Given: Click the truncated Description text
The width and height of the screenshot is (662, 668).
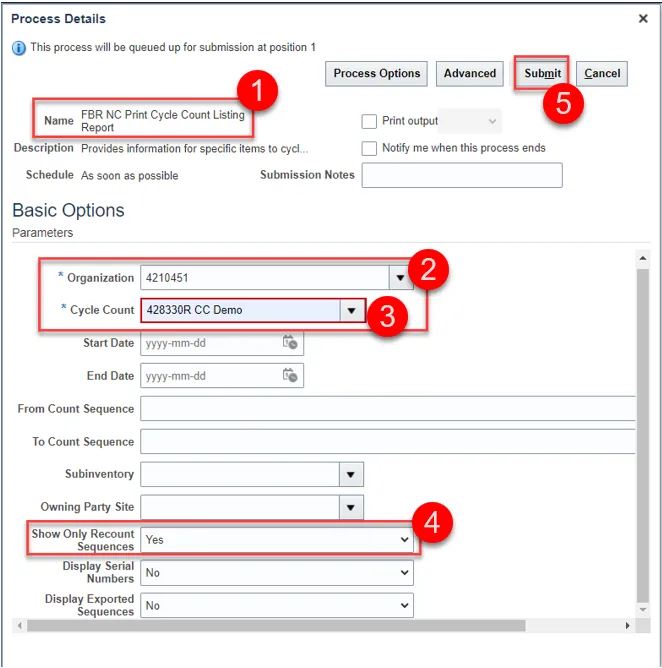Looking at the screenshot, I should tap(194, 149).
